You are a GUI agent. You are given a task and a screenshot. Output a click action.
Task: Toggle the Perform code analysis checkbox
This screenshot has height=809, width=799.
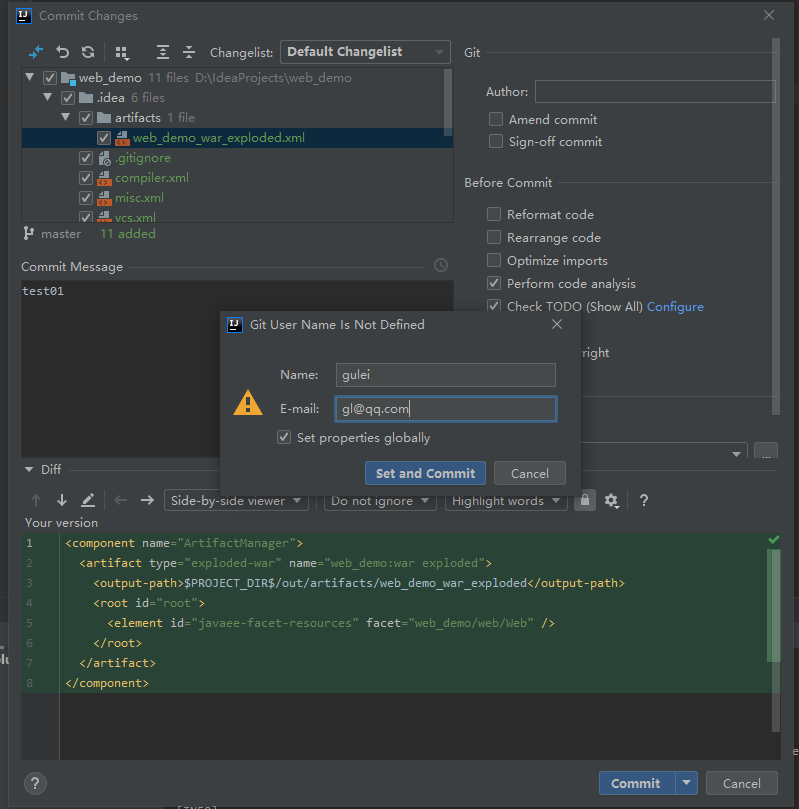pos(494,283)
